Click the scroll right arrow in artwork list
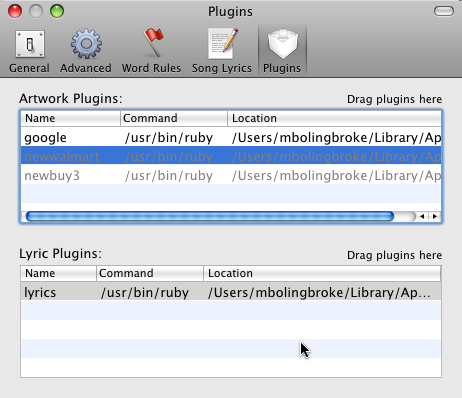 [435, 216]
